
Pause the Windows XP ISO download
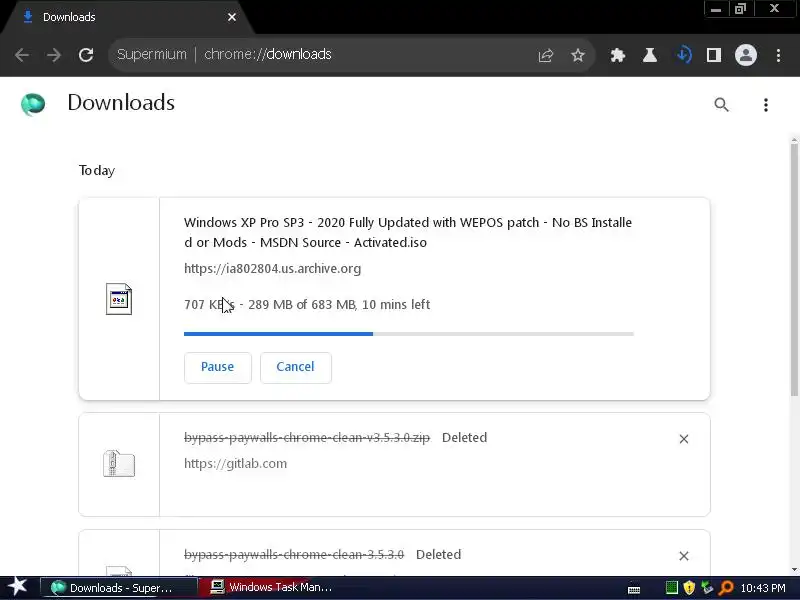point(217,367)
